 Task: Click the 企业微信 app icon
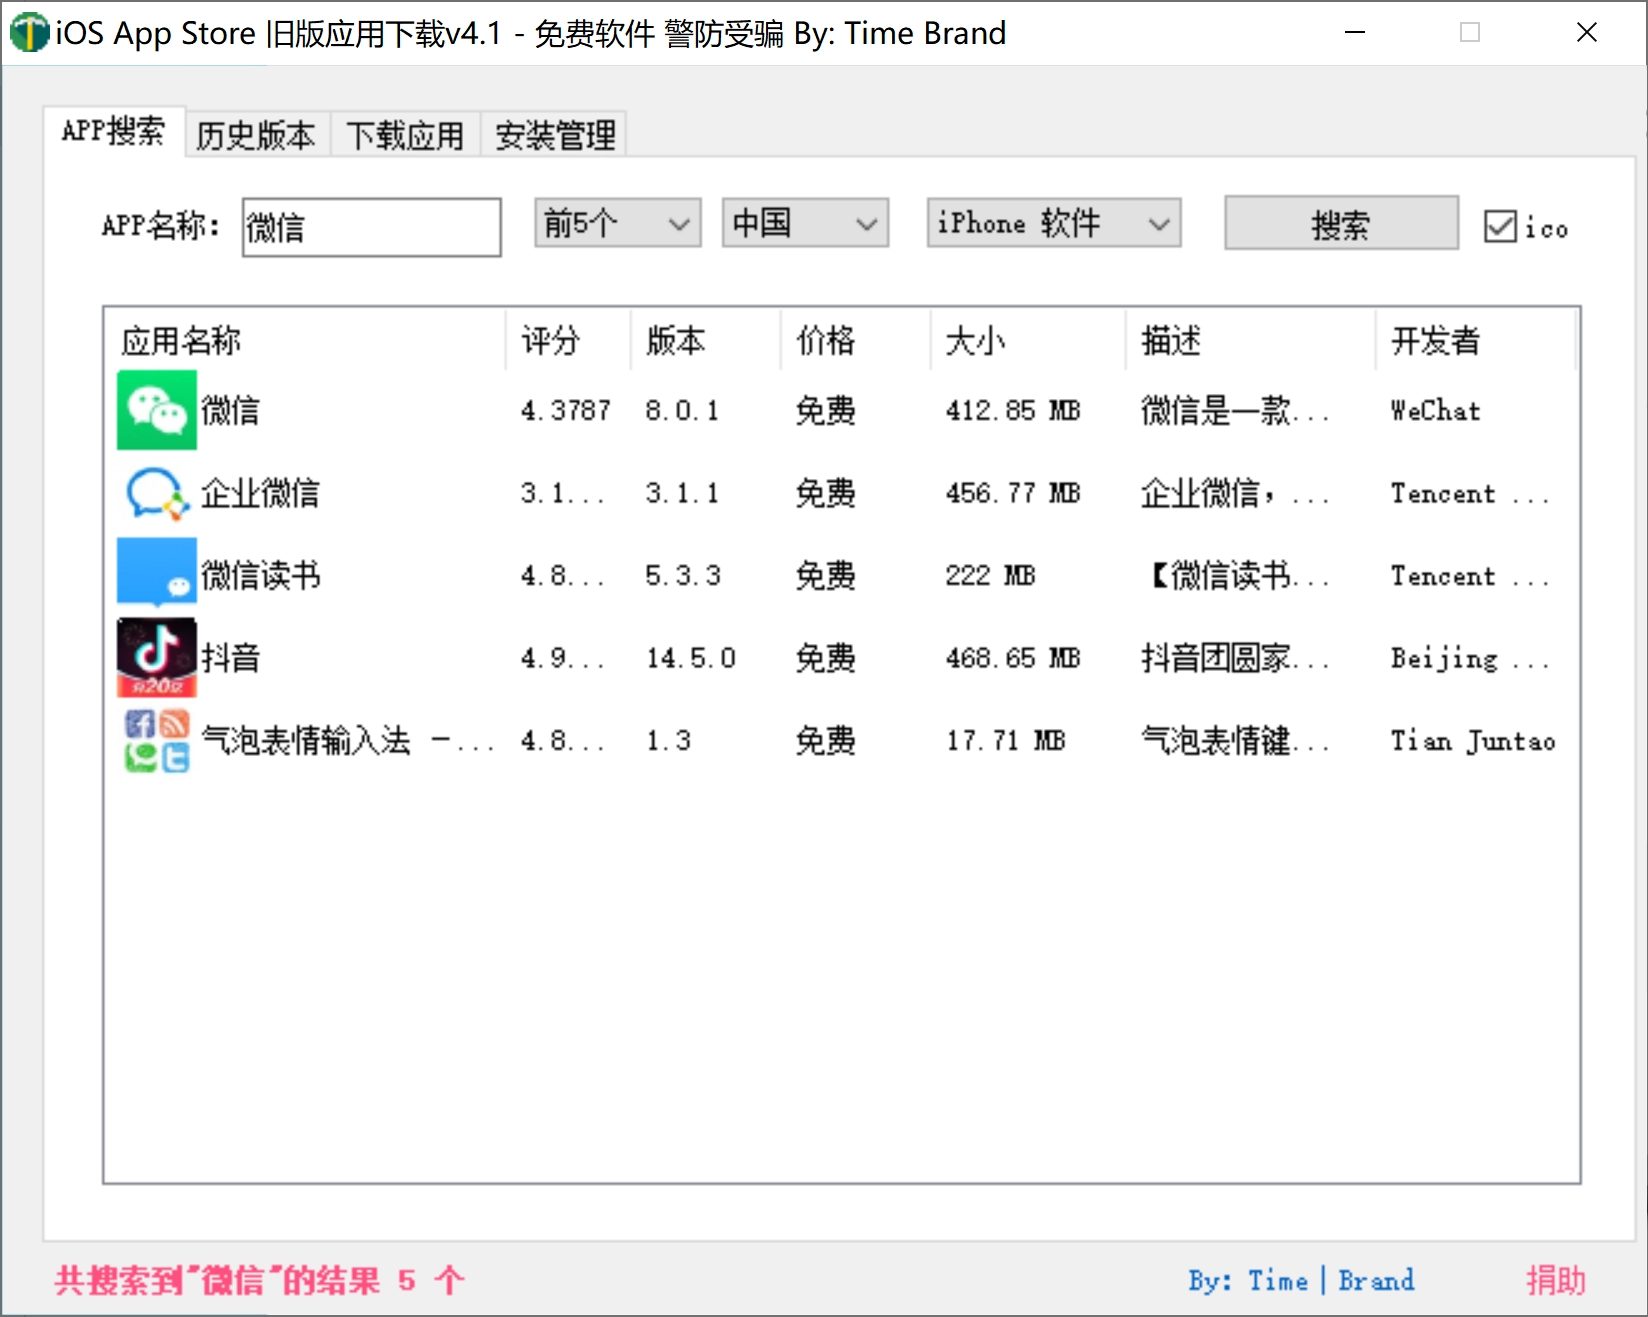(157, 493)
